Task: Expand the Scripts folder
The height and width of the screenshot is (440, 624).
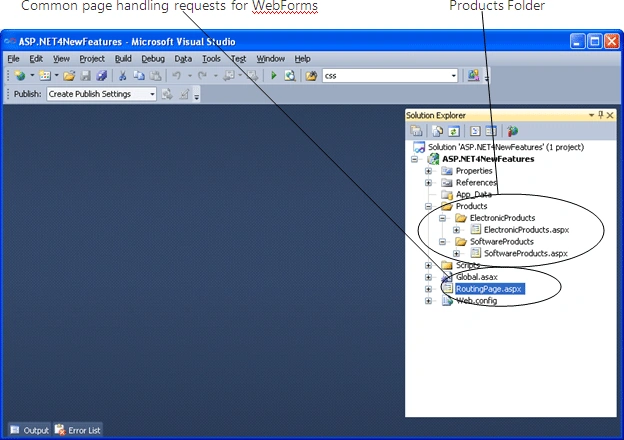Action: pos(428,265)
